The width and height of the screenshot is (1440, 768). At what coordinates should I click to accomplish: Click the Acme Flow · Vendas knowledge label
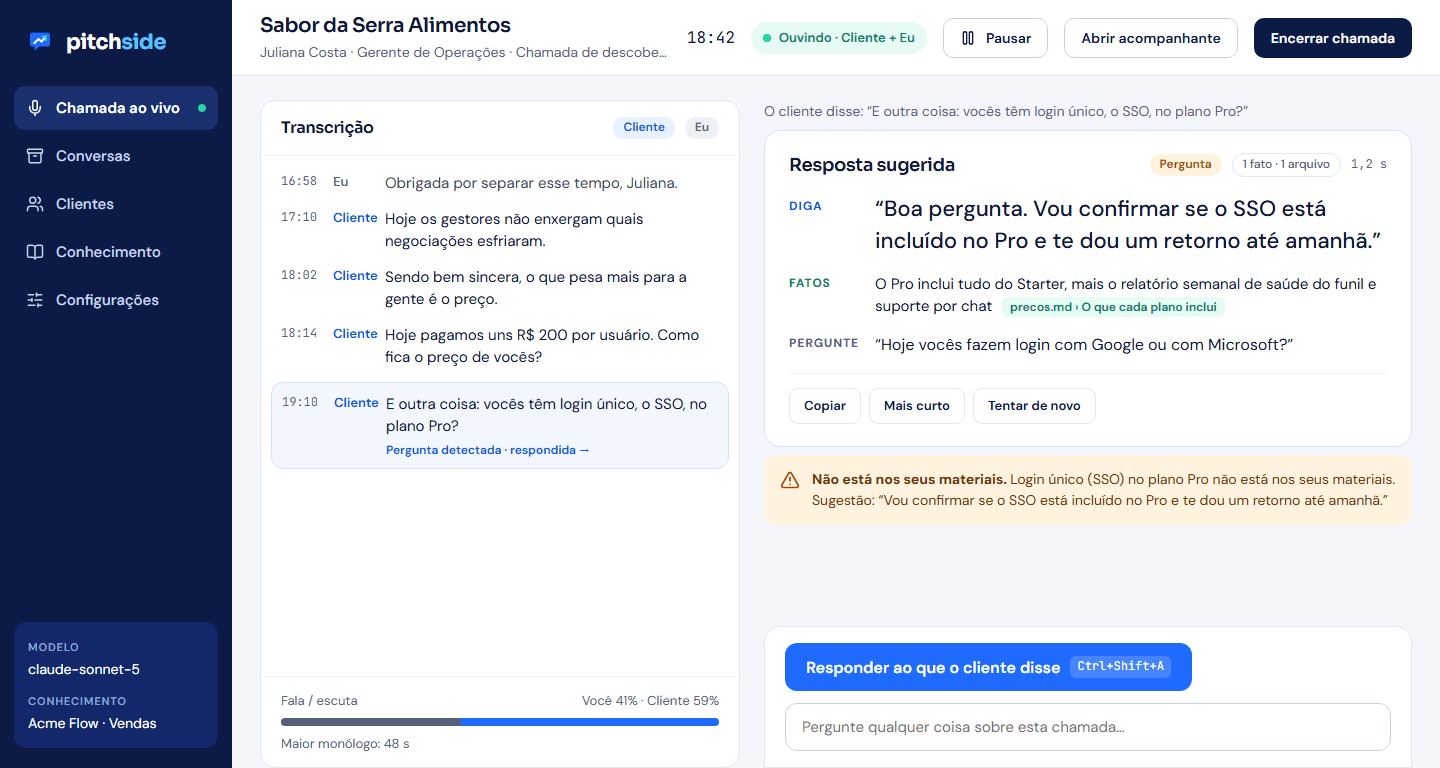tap(92, 723)
